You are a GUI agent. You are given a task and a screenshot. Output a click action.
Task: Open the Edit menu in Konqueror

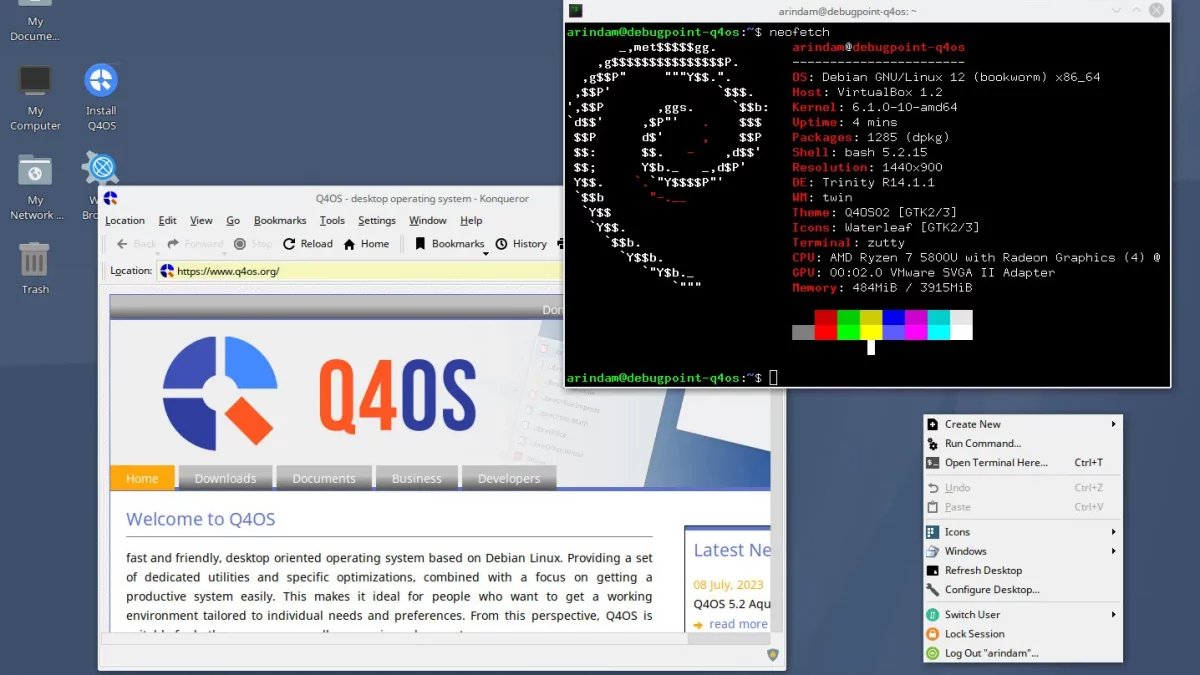[167, 221]
